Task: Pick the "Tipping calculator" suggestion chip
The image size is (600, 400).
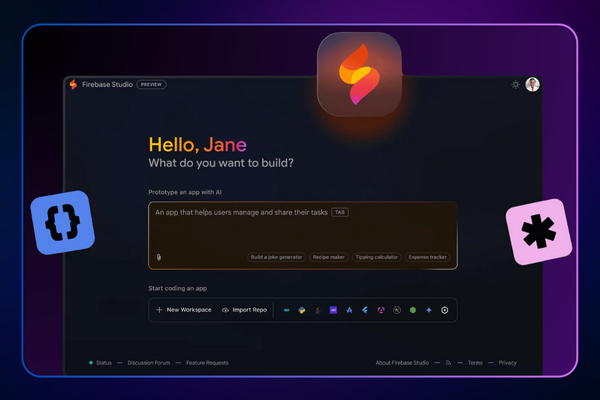Action: (x=377, y=257)
